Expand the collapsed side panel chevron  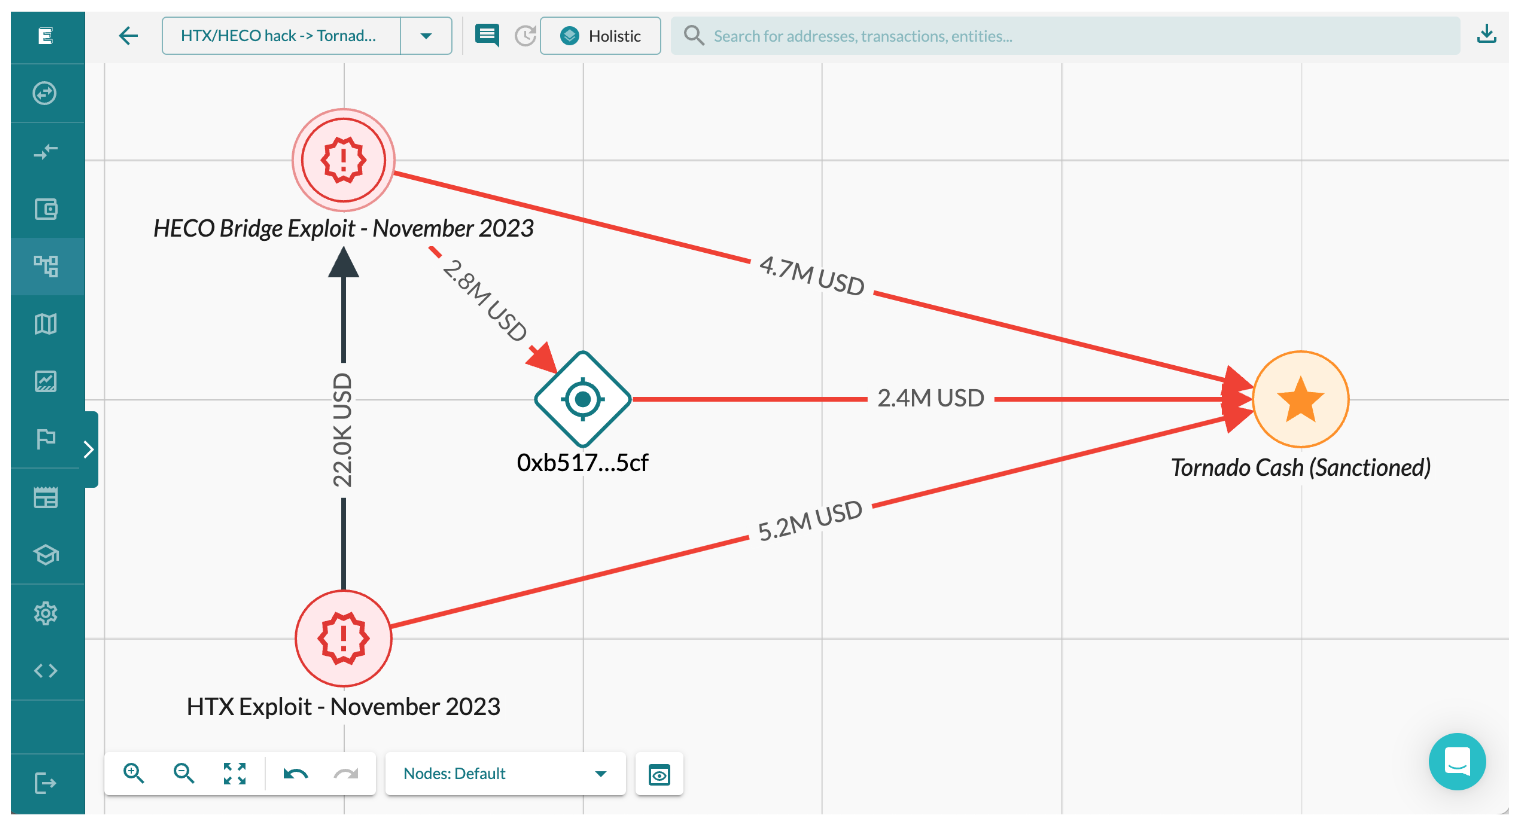tap(89, 449)
